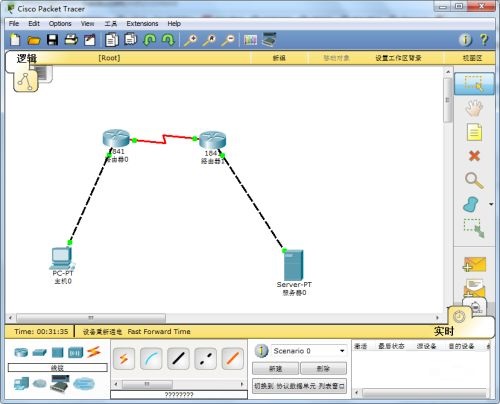Click router 0 on the workspace
The image size is (500, 404).
point(116,138)
